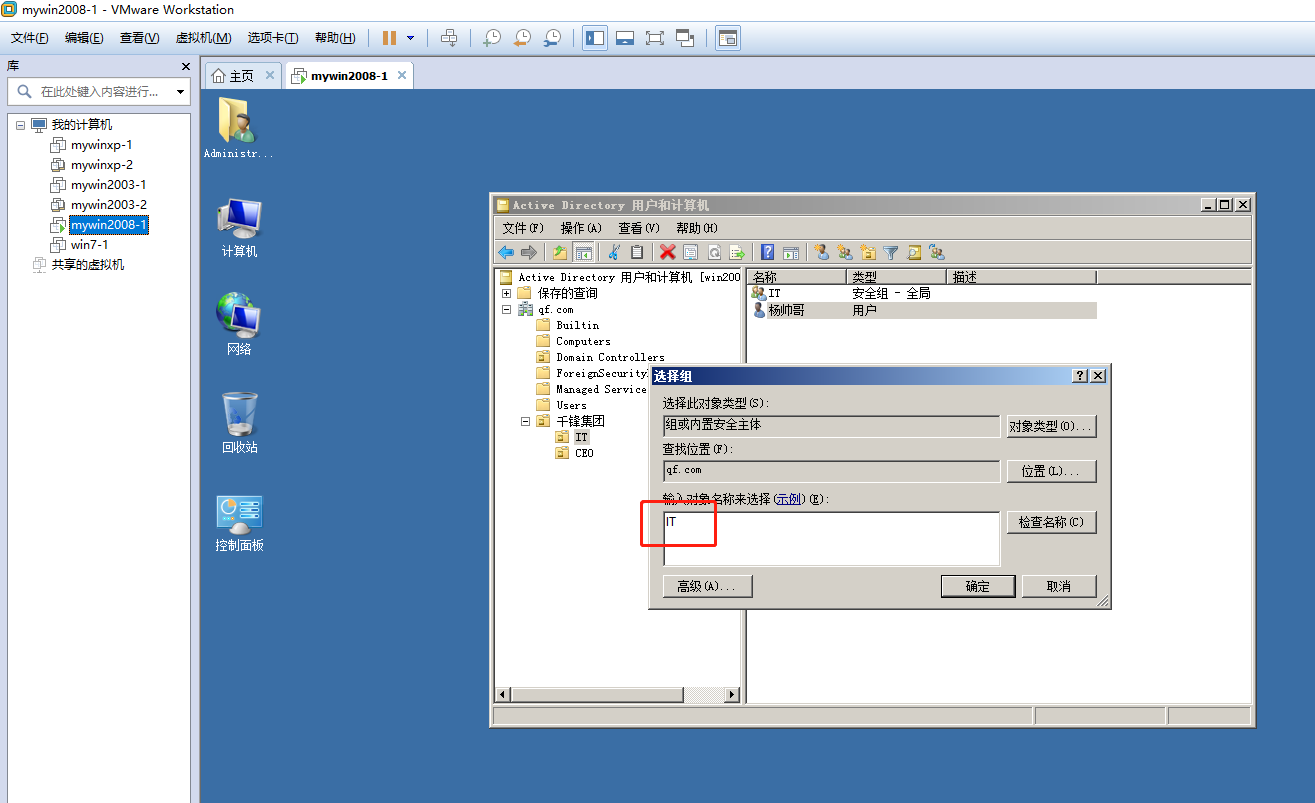Open library search dropdown arrow
1315x803 pixels.
181,92
